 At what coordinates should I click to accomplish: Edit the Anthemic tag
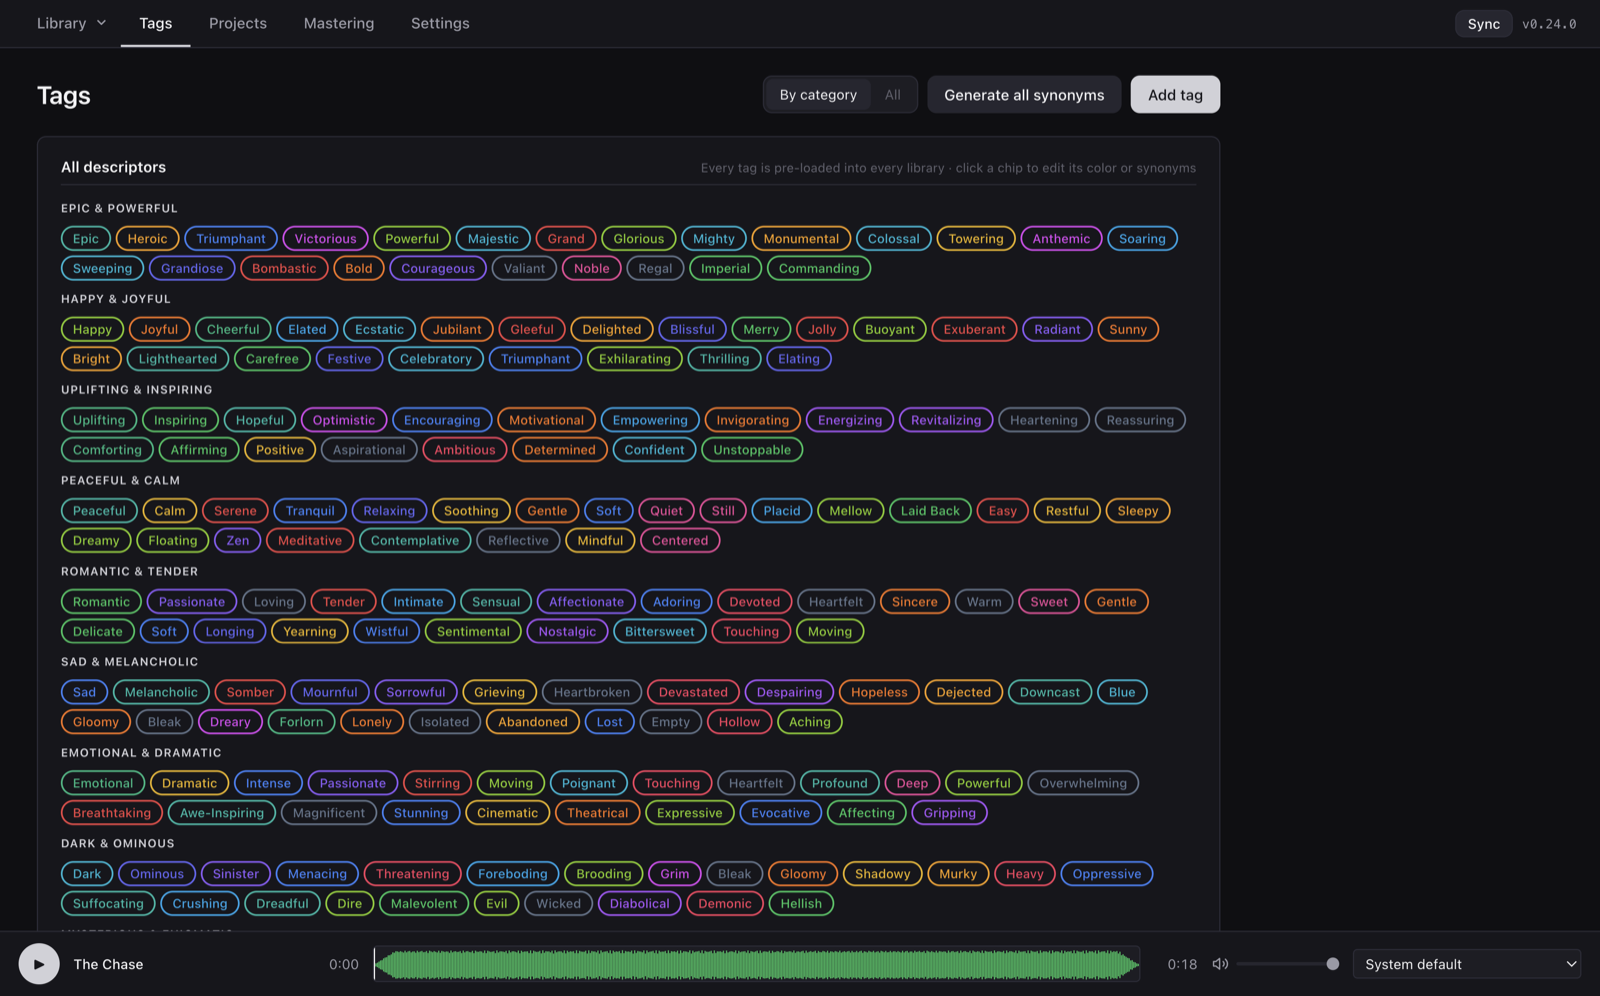click(x=1061, y=239)
